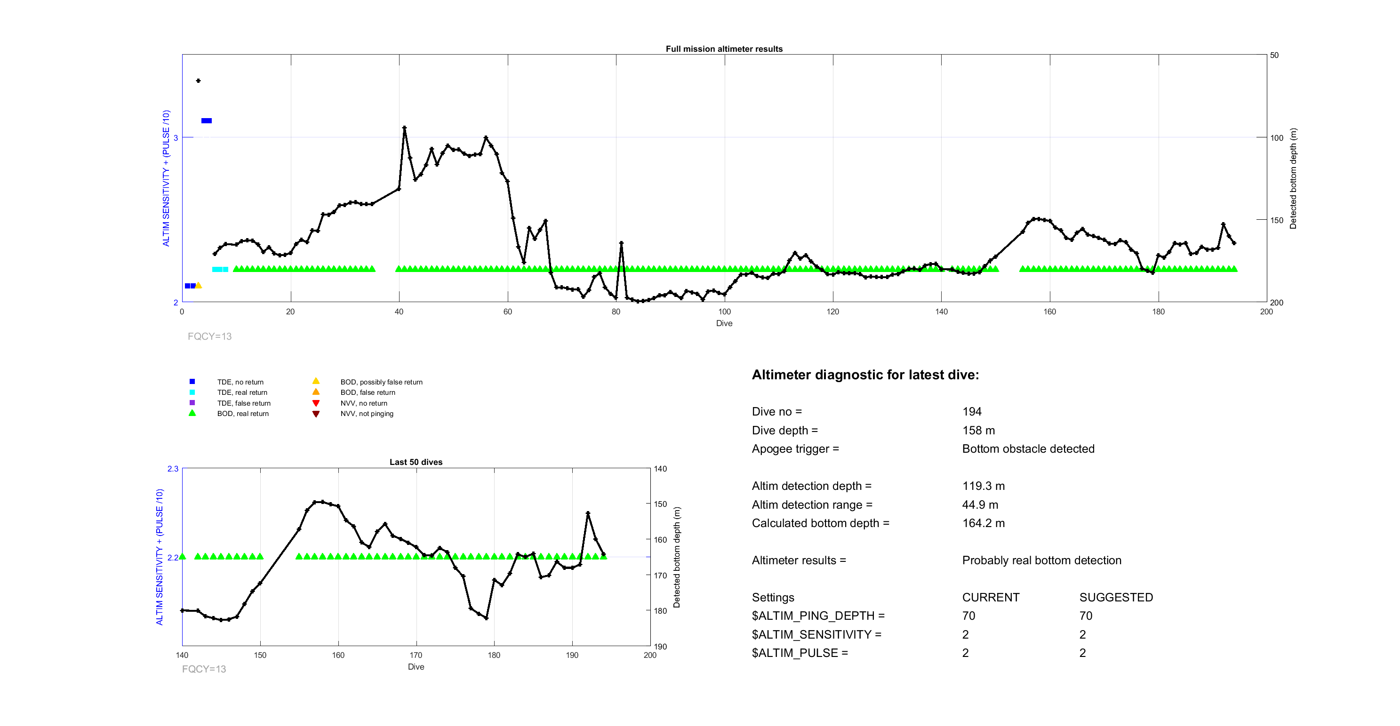Click the 'SUGGESTED' column header
Viewport: 1400px width, 726px height.
tap(1116, 598)
